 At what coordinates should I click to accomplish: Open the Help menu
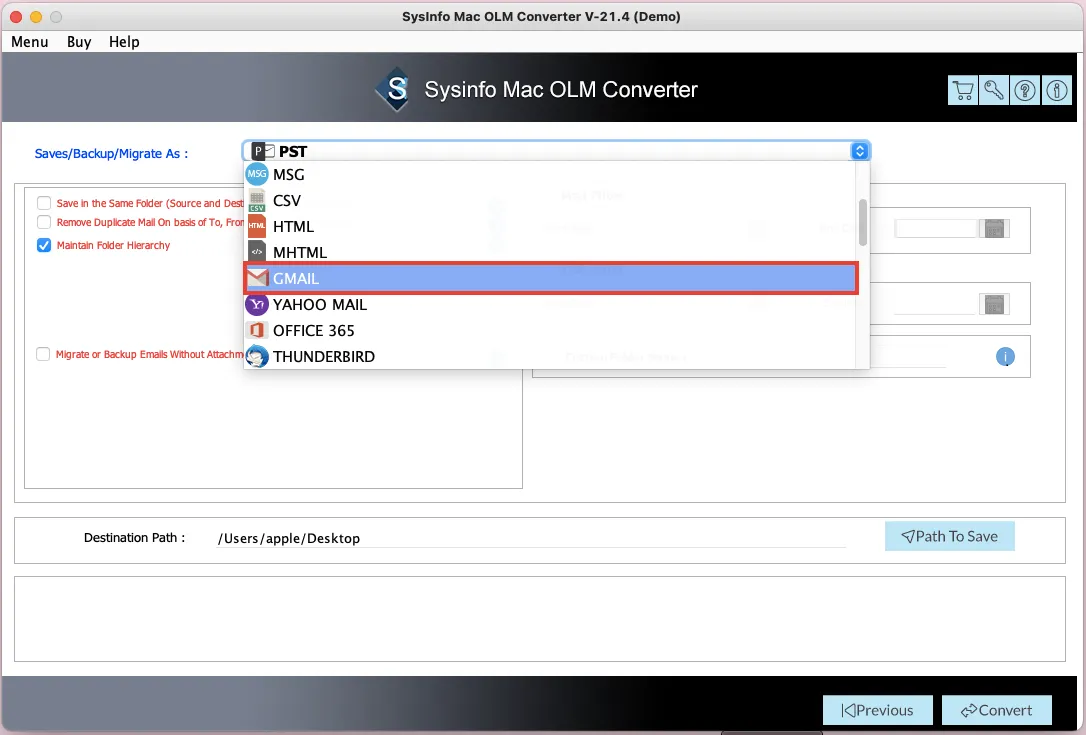pos(124,42)
